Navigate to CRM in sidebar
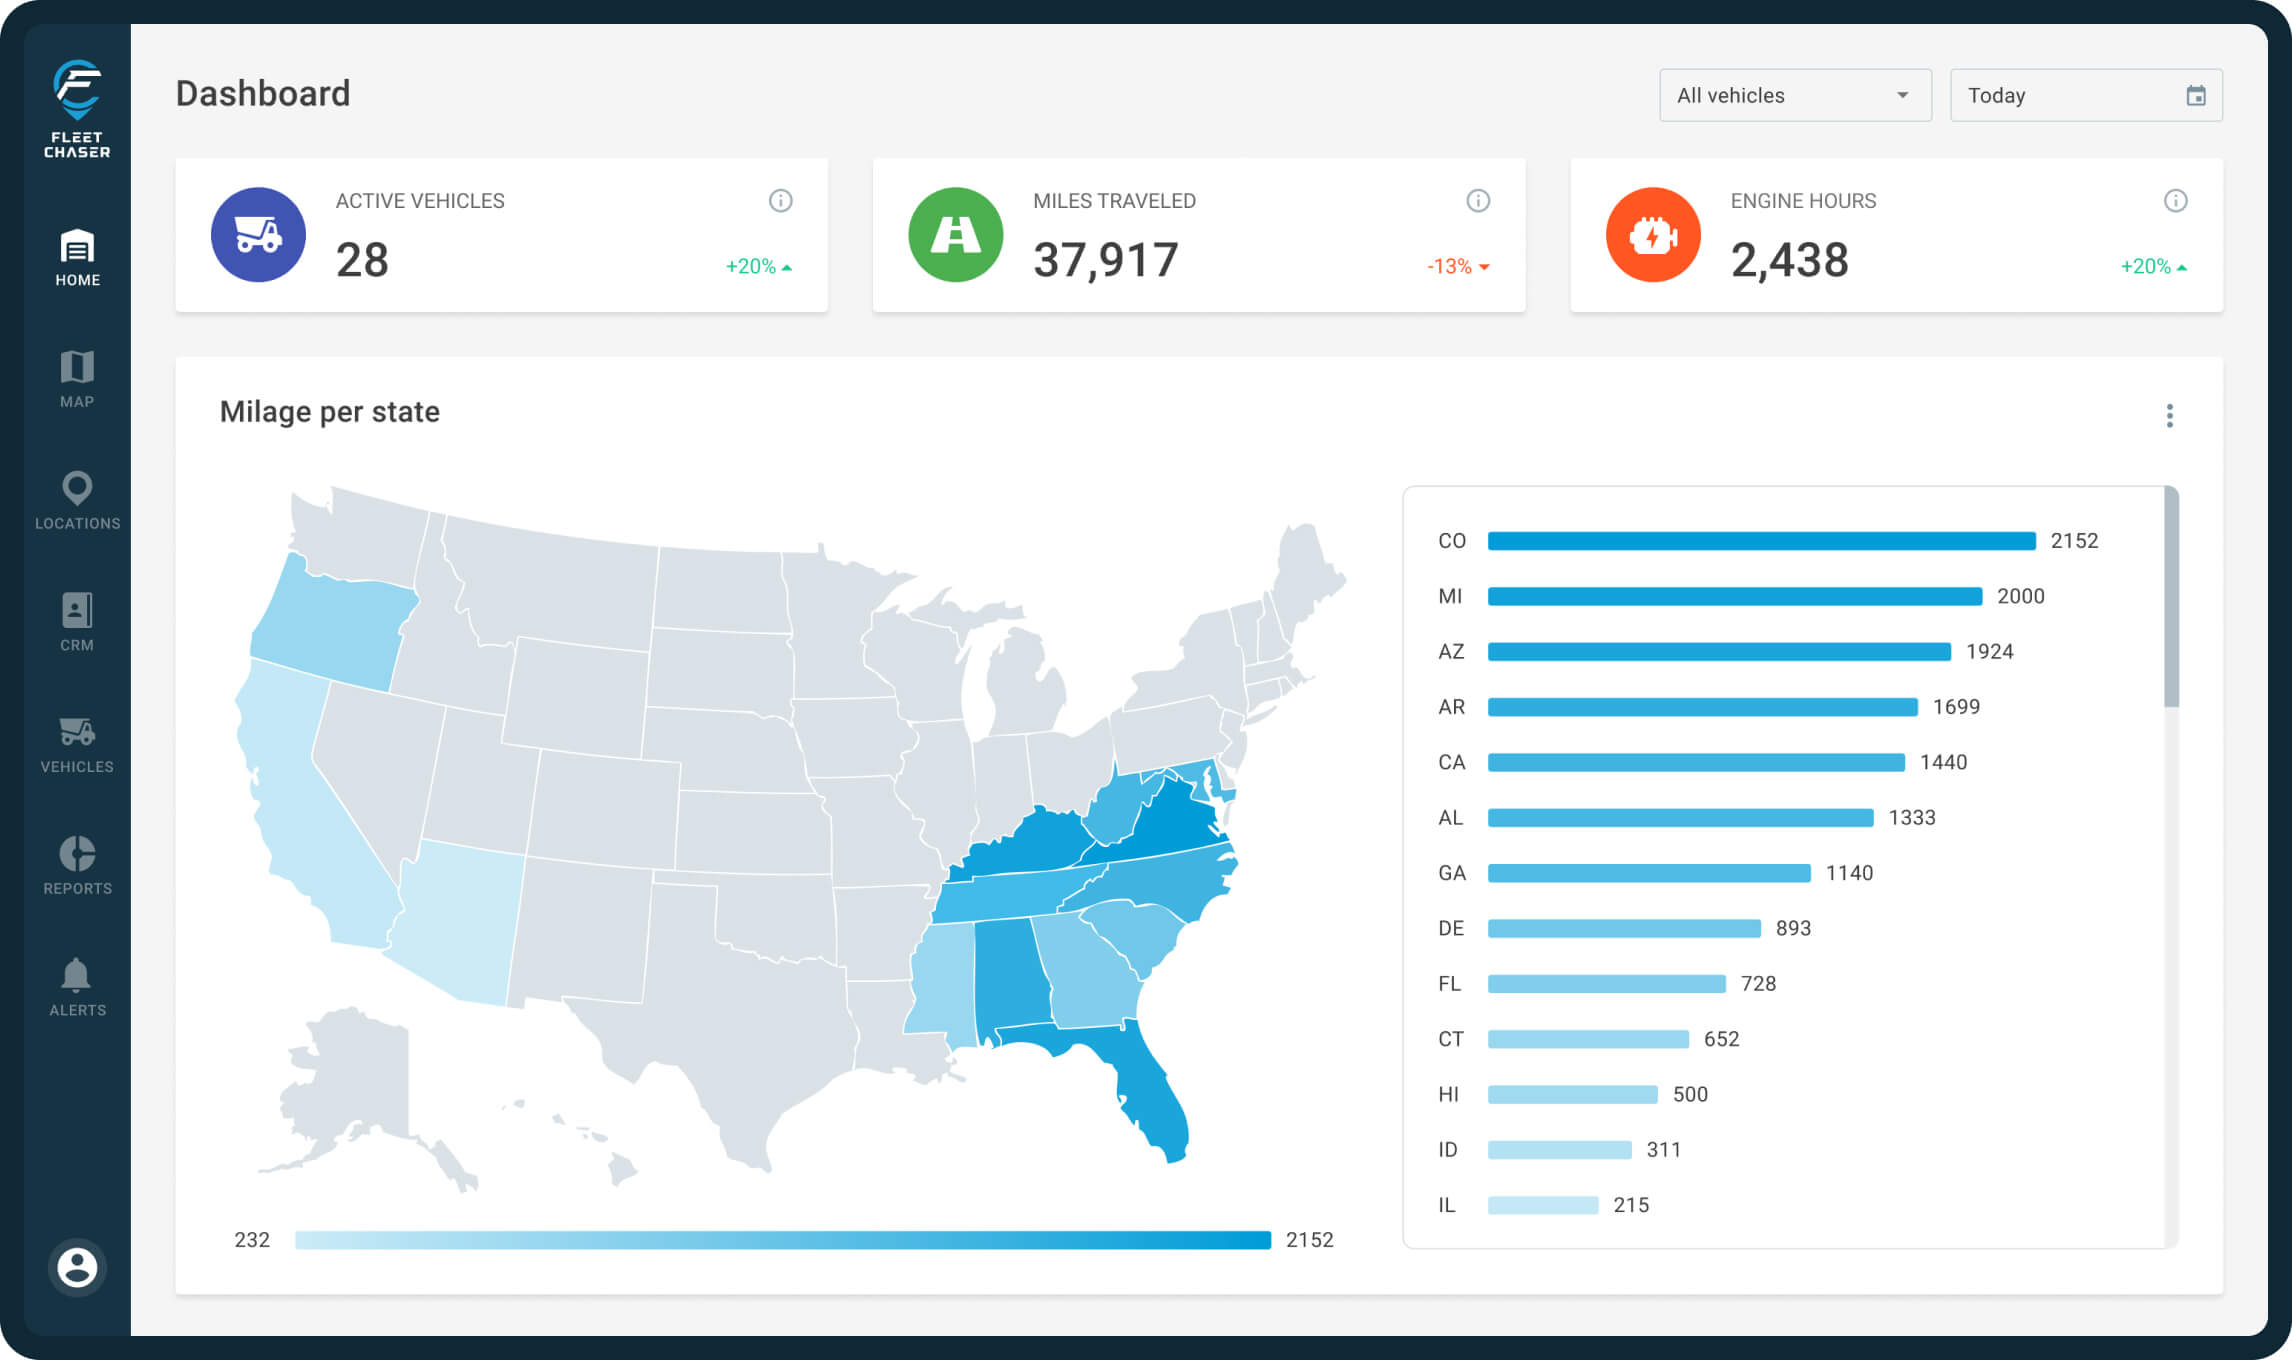Image resolution: width=2292 pixels, height=1360 pixels. [77, 622]
